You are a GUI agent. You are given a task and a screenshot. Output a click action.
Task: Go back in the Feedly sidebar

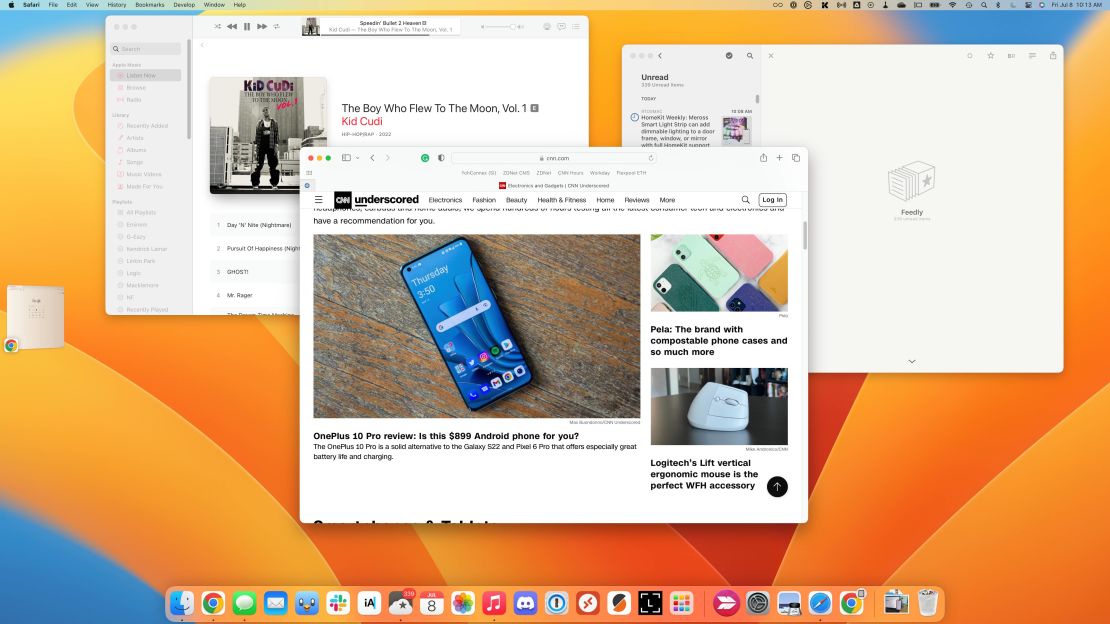[660, 55]
